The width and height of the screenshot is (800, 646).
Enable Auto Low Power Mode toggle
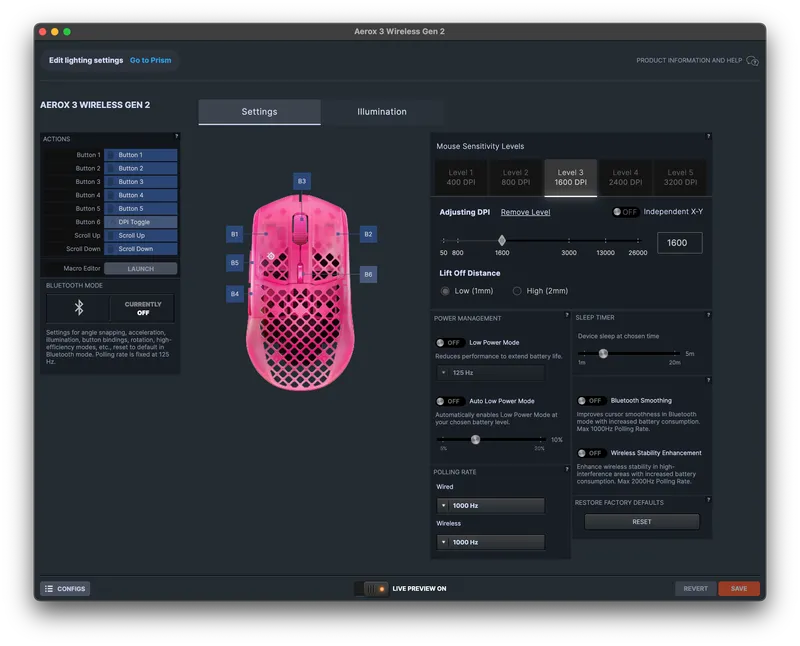click(449, 401)
